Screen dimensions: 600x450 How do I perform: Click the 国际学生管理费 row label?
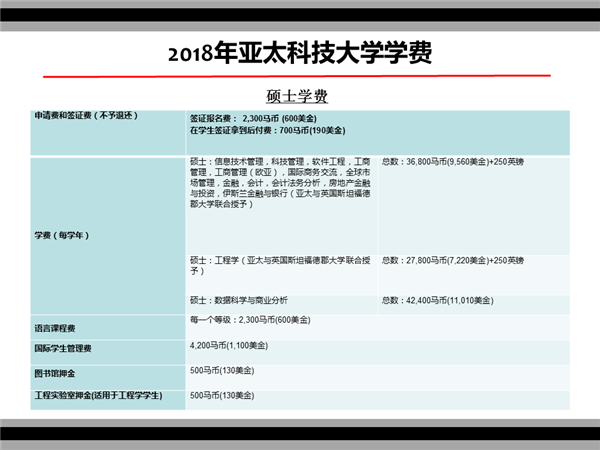[63, 348]
